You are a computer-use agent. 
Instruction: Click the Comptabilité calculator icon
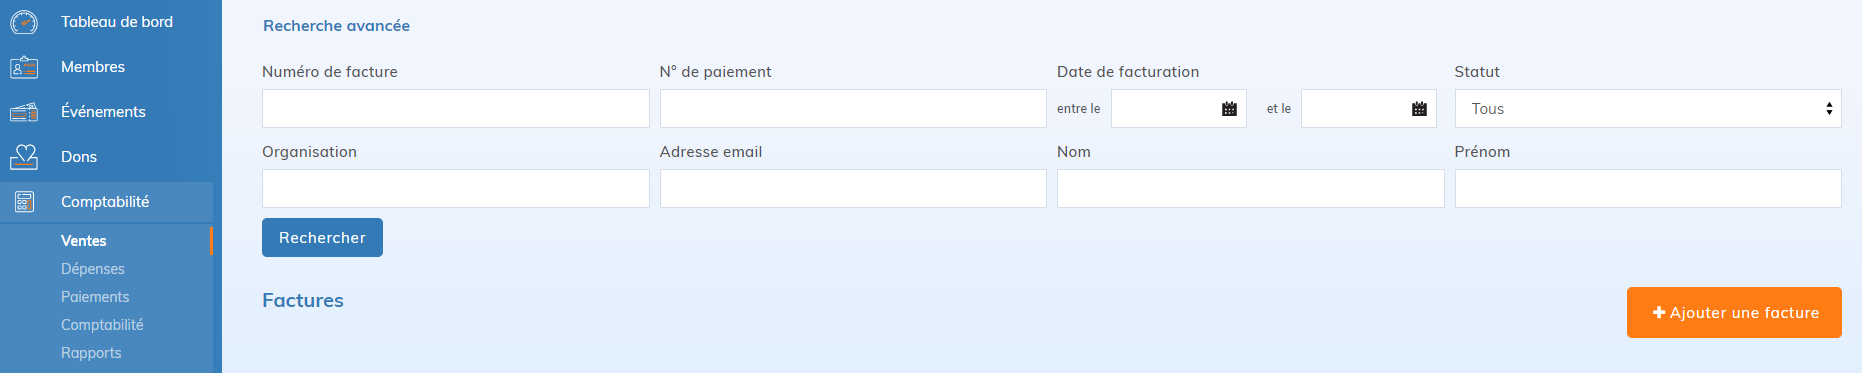pos(24,202)
